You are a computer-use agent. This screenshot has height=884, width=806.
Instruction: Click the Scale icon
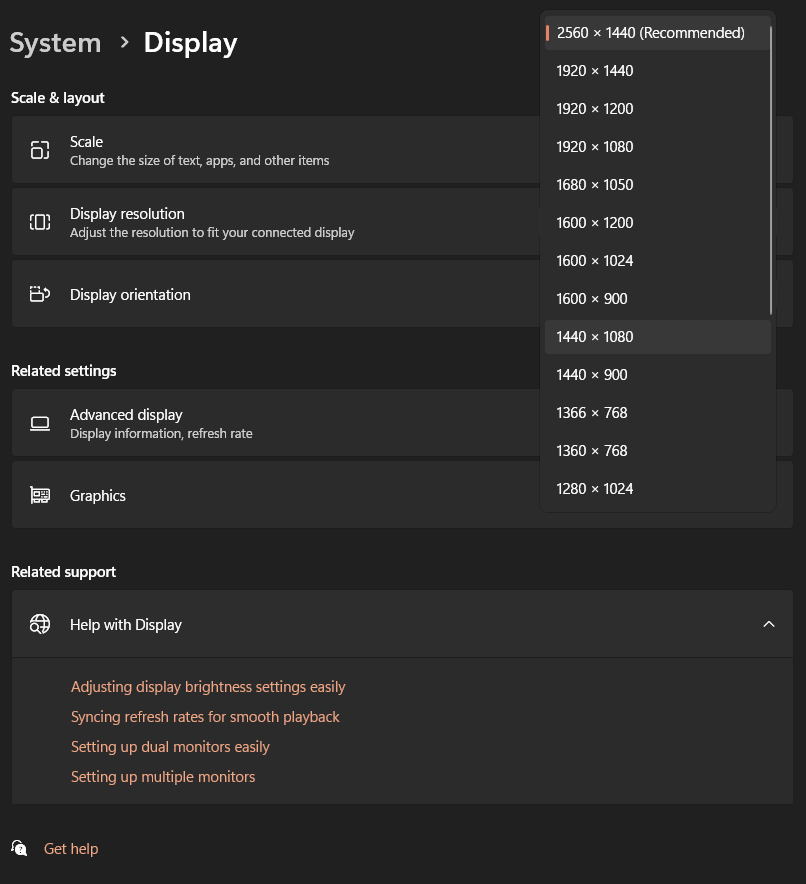[x=40, y=151]
